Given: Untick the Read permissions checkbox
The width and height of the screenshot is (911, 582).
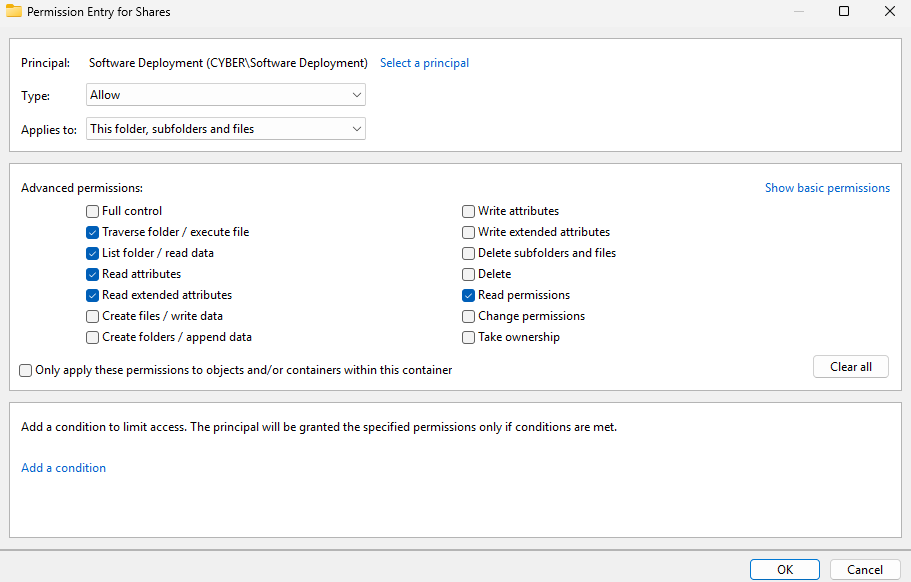Looking at the screenshot, I should (x=469, y=295).
